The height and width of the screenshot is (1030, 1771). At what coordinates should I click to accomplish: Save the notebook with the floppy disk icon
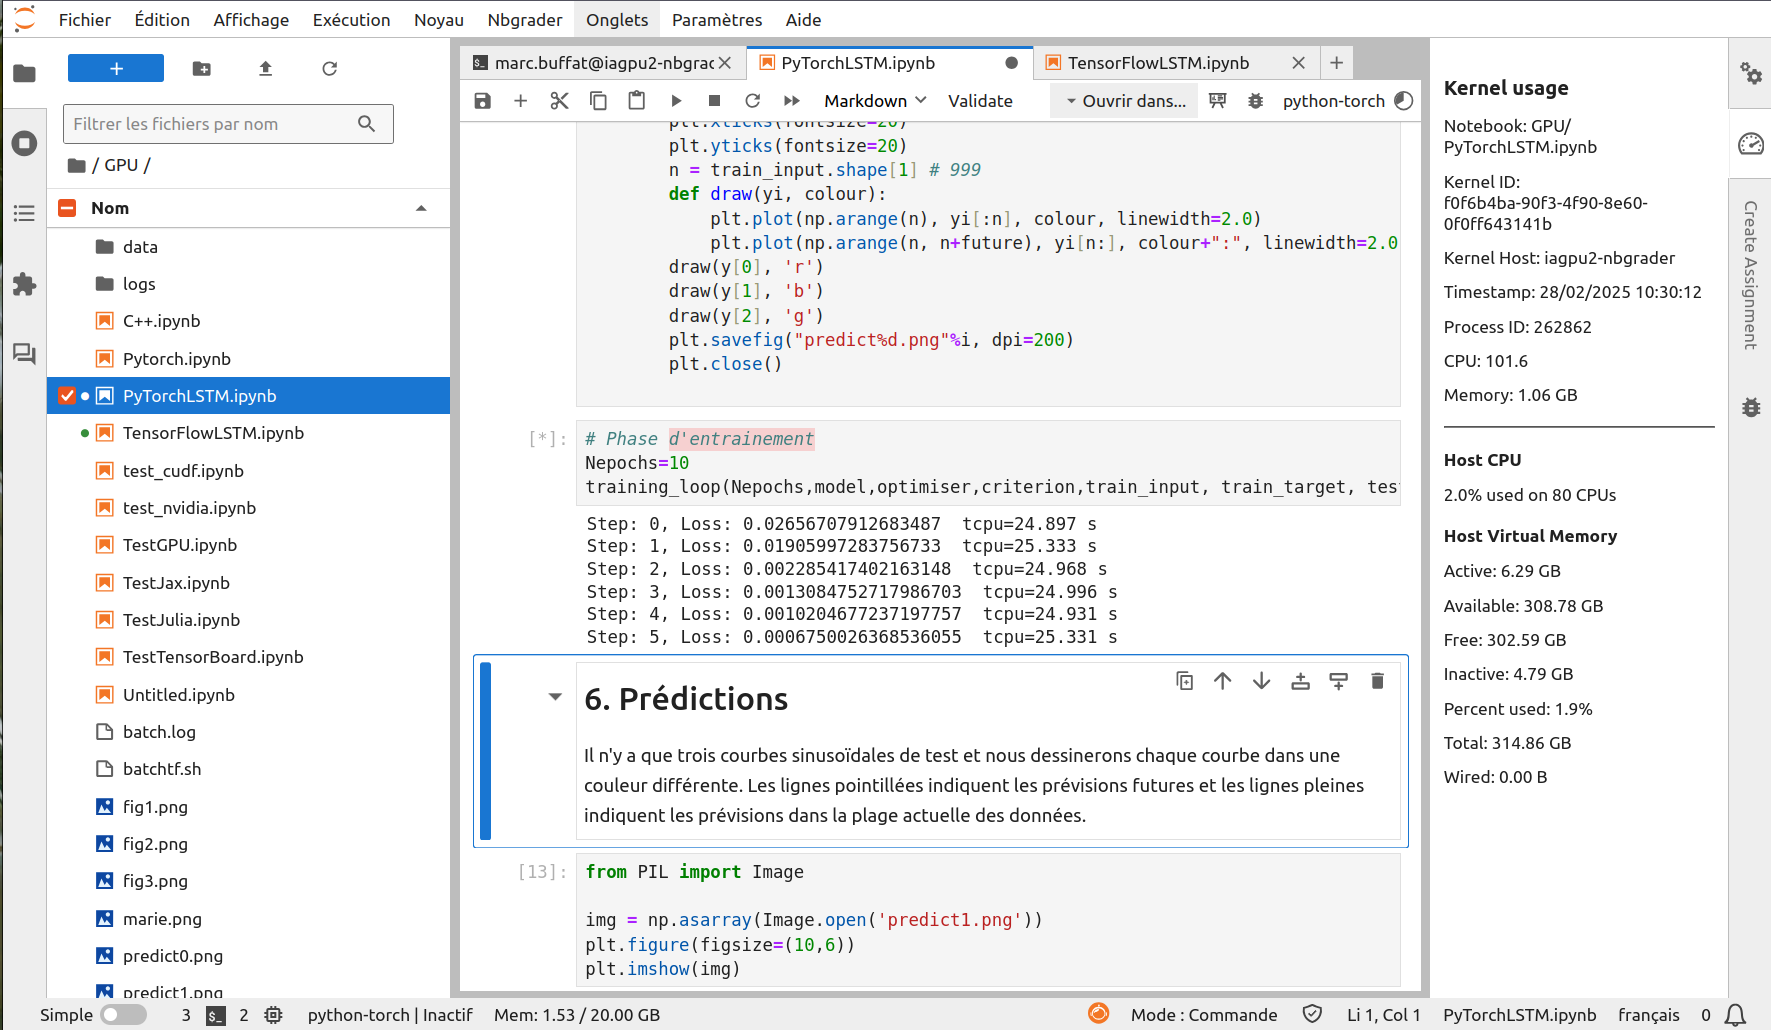click(x=482, y=101)
